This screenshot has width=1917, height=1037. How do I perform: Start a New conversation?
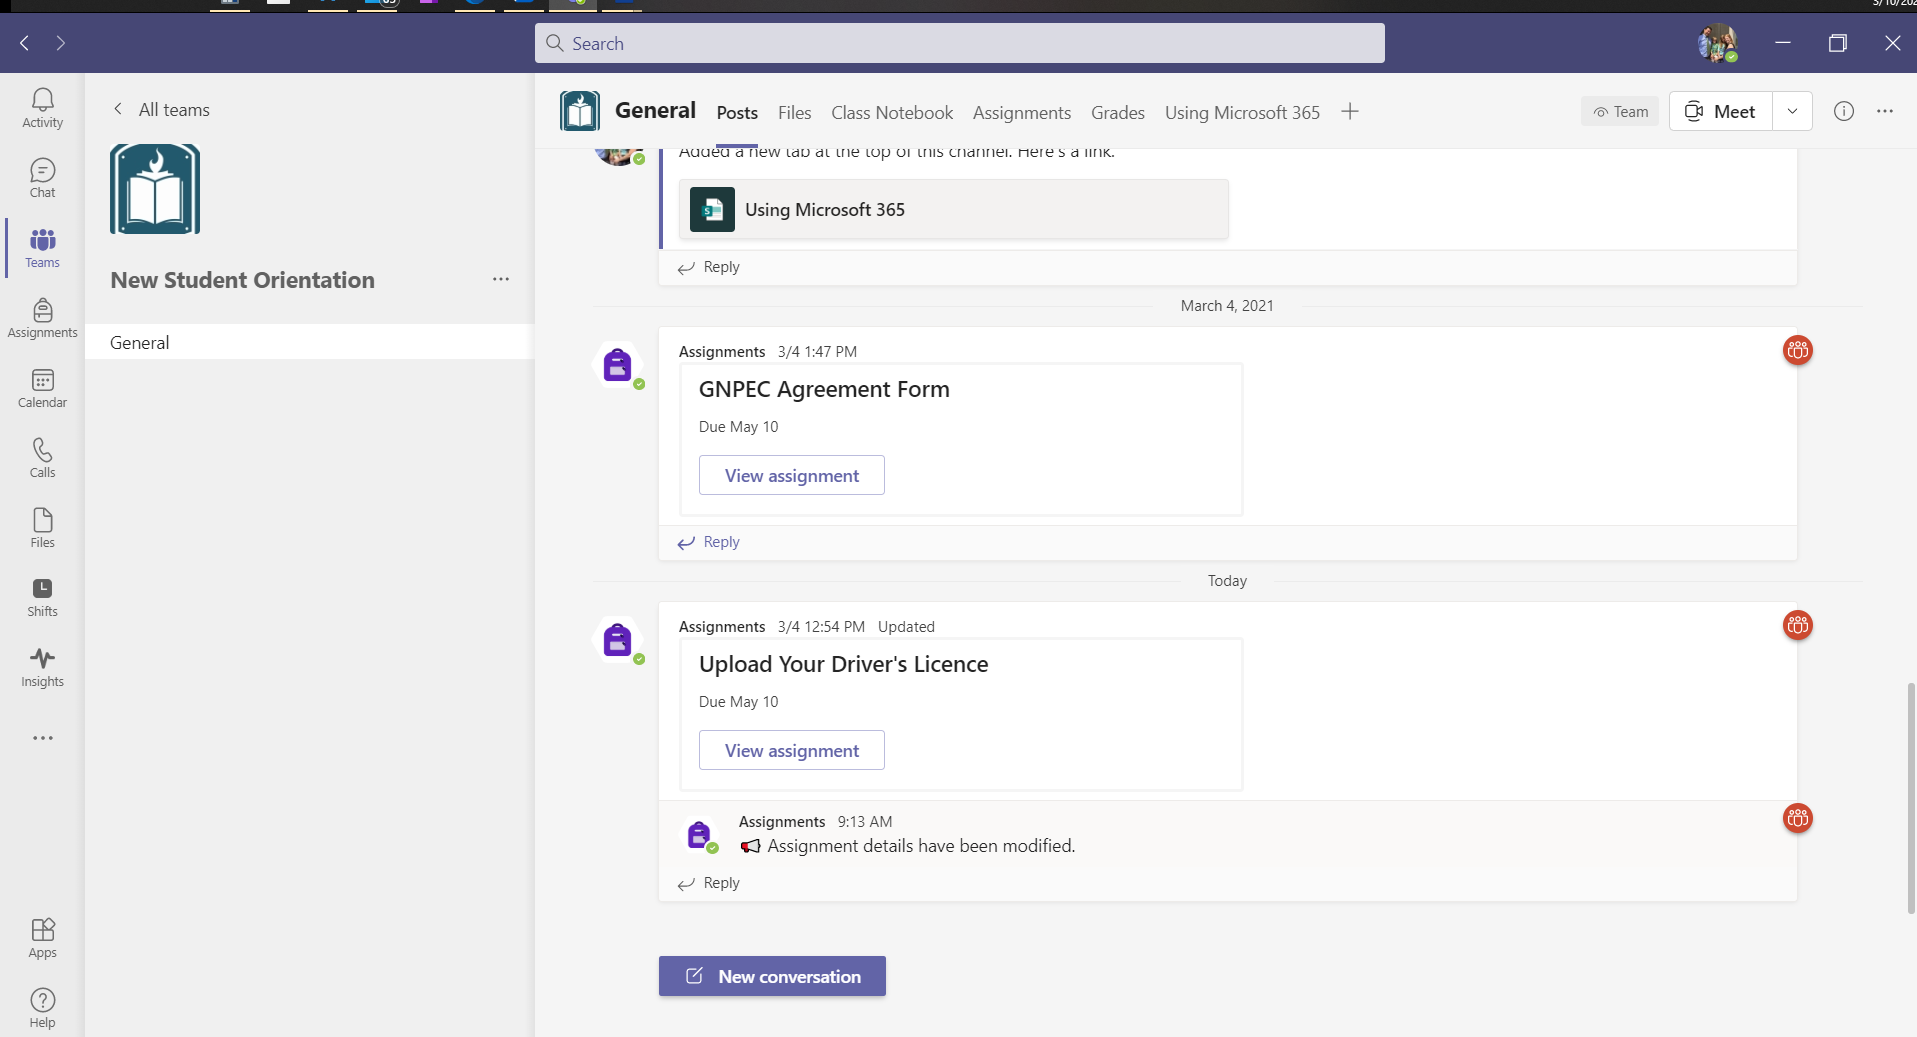[772, 976]
